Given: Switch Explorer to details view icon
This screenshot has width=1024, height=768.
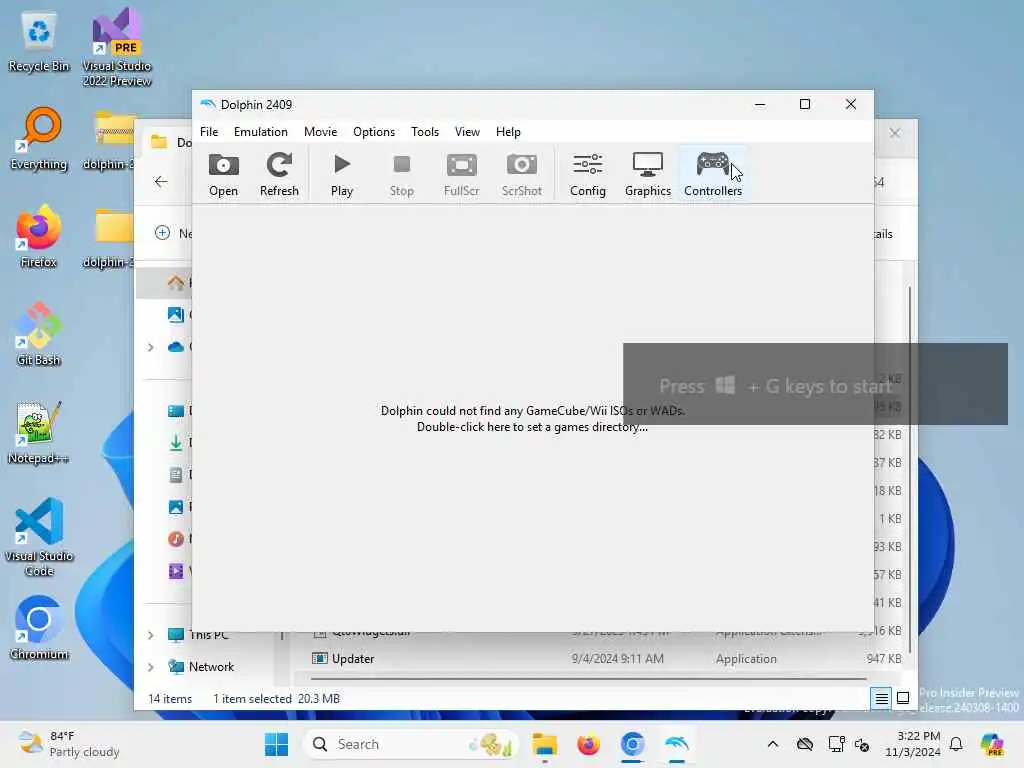Looking at the screenshot, I should pyautogui.click(x=882, y=699).
